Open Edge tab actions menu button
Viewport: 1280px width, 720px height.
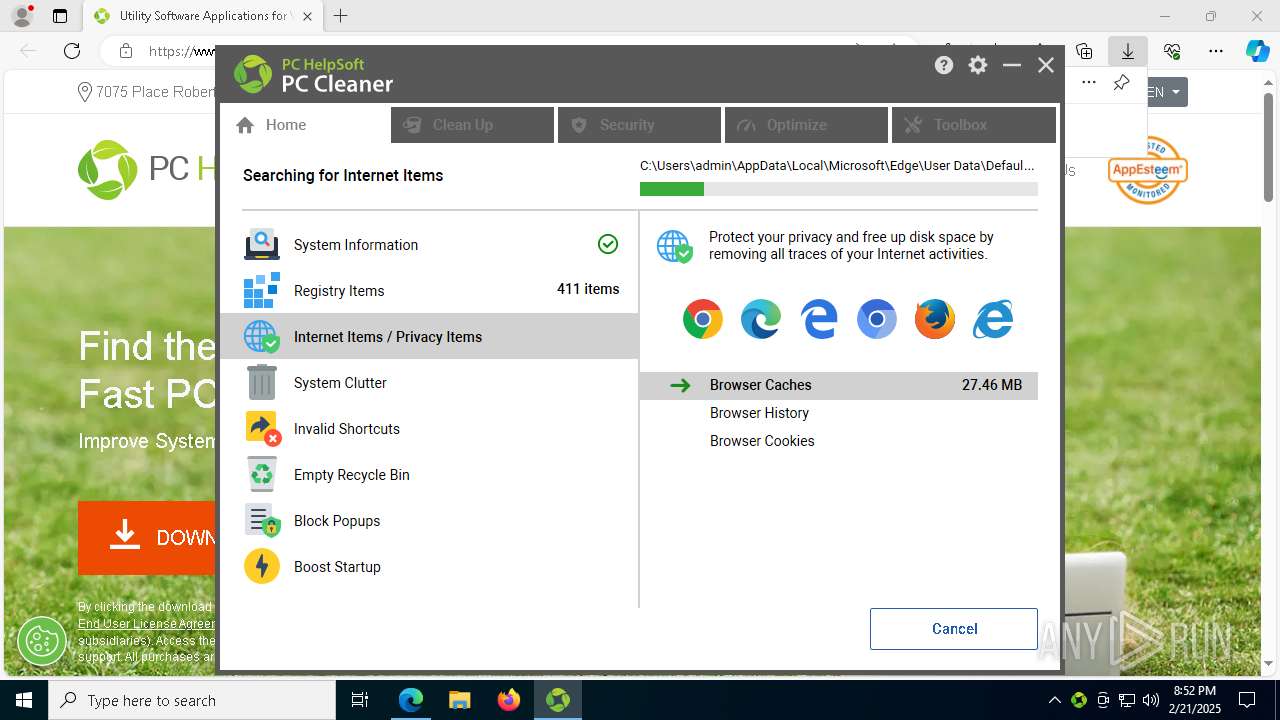click(x=60, y=16)
